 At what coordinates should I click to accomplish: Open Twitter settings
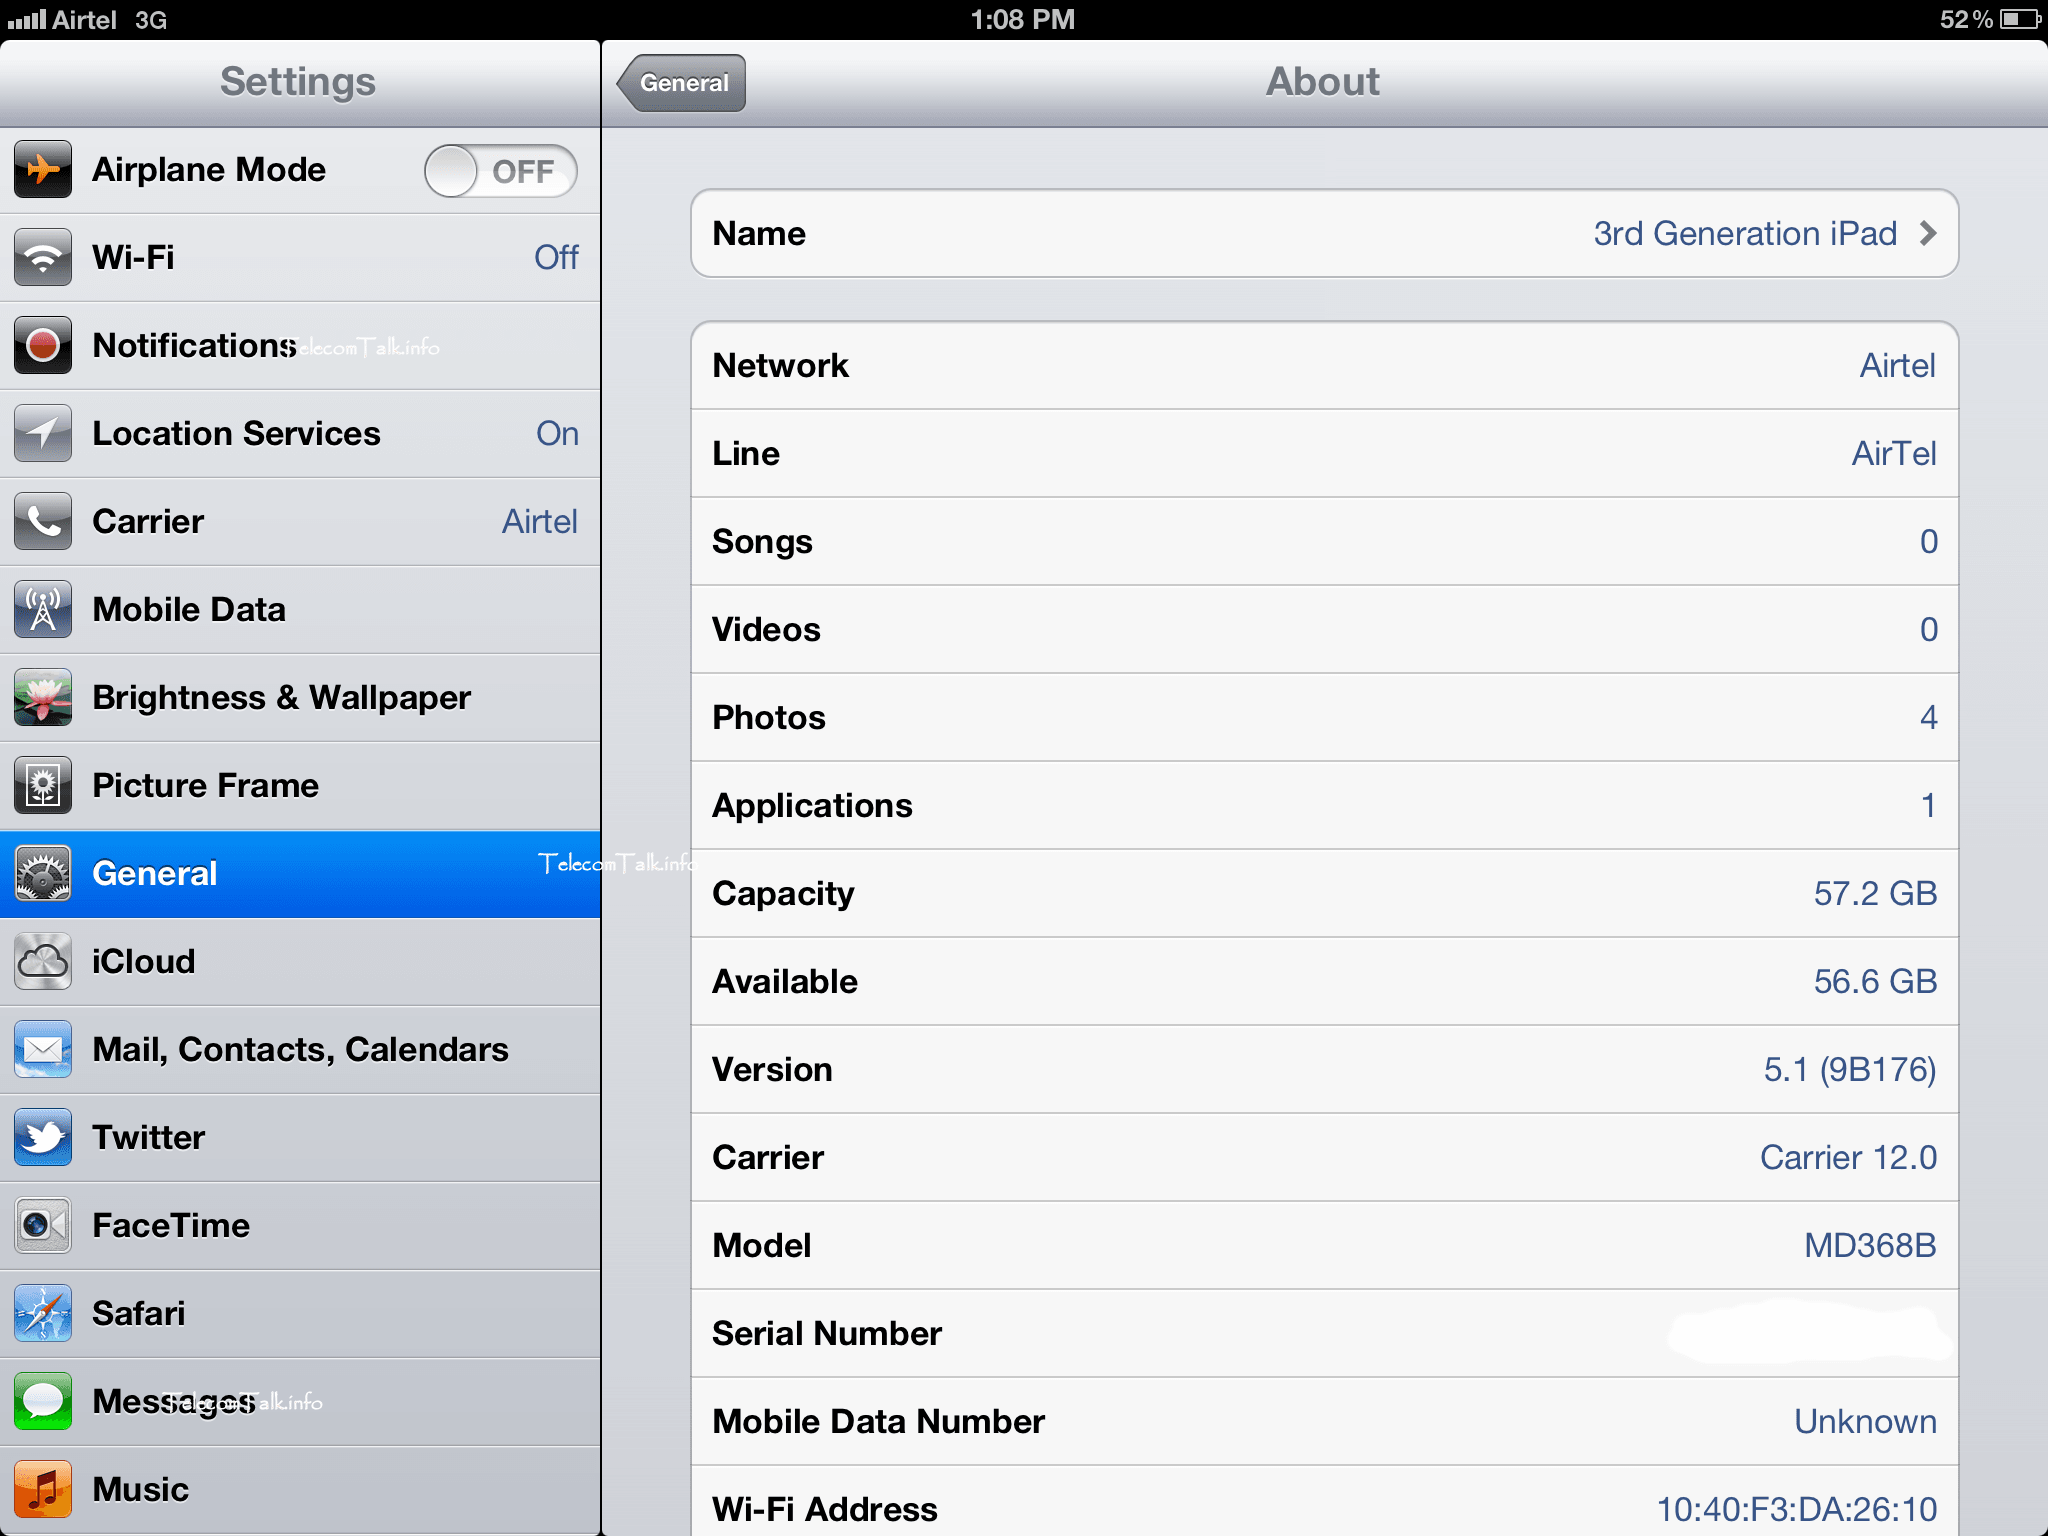(x=300, y=1137)
